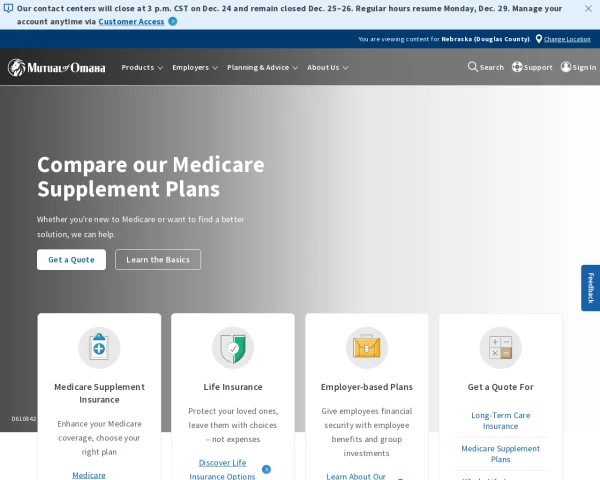Click the Sign In label
The height and width of the screenshot is (480, 600).
click(x=584, y=67)
